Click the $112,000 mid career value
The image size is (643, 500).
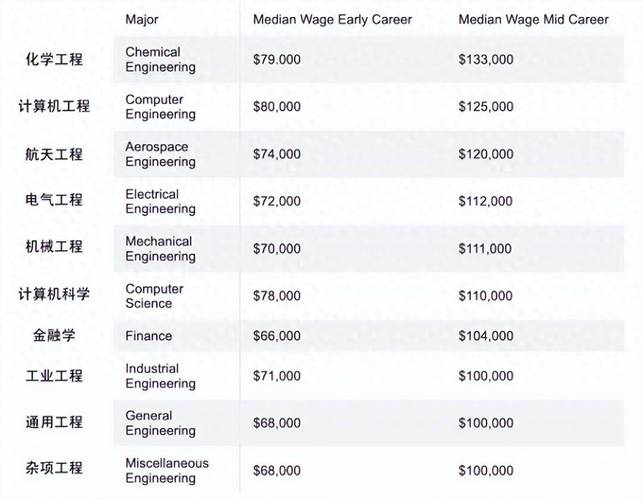(486, 201)
